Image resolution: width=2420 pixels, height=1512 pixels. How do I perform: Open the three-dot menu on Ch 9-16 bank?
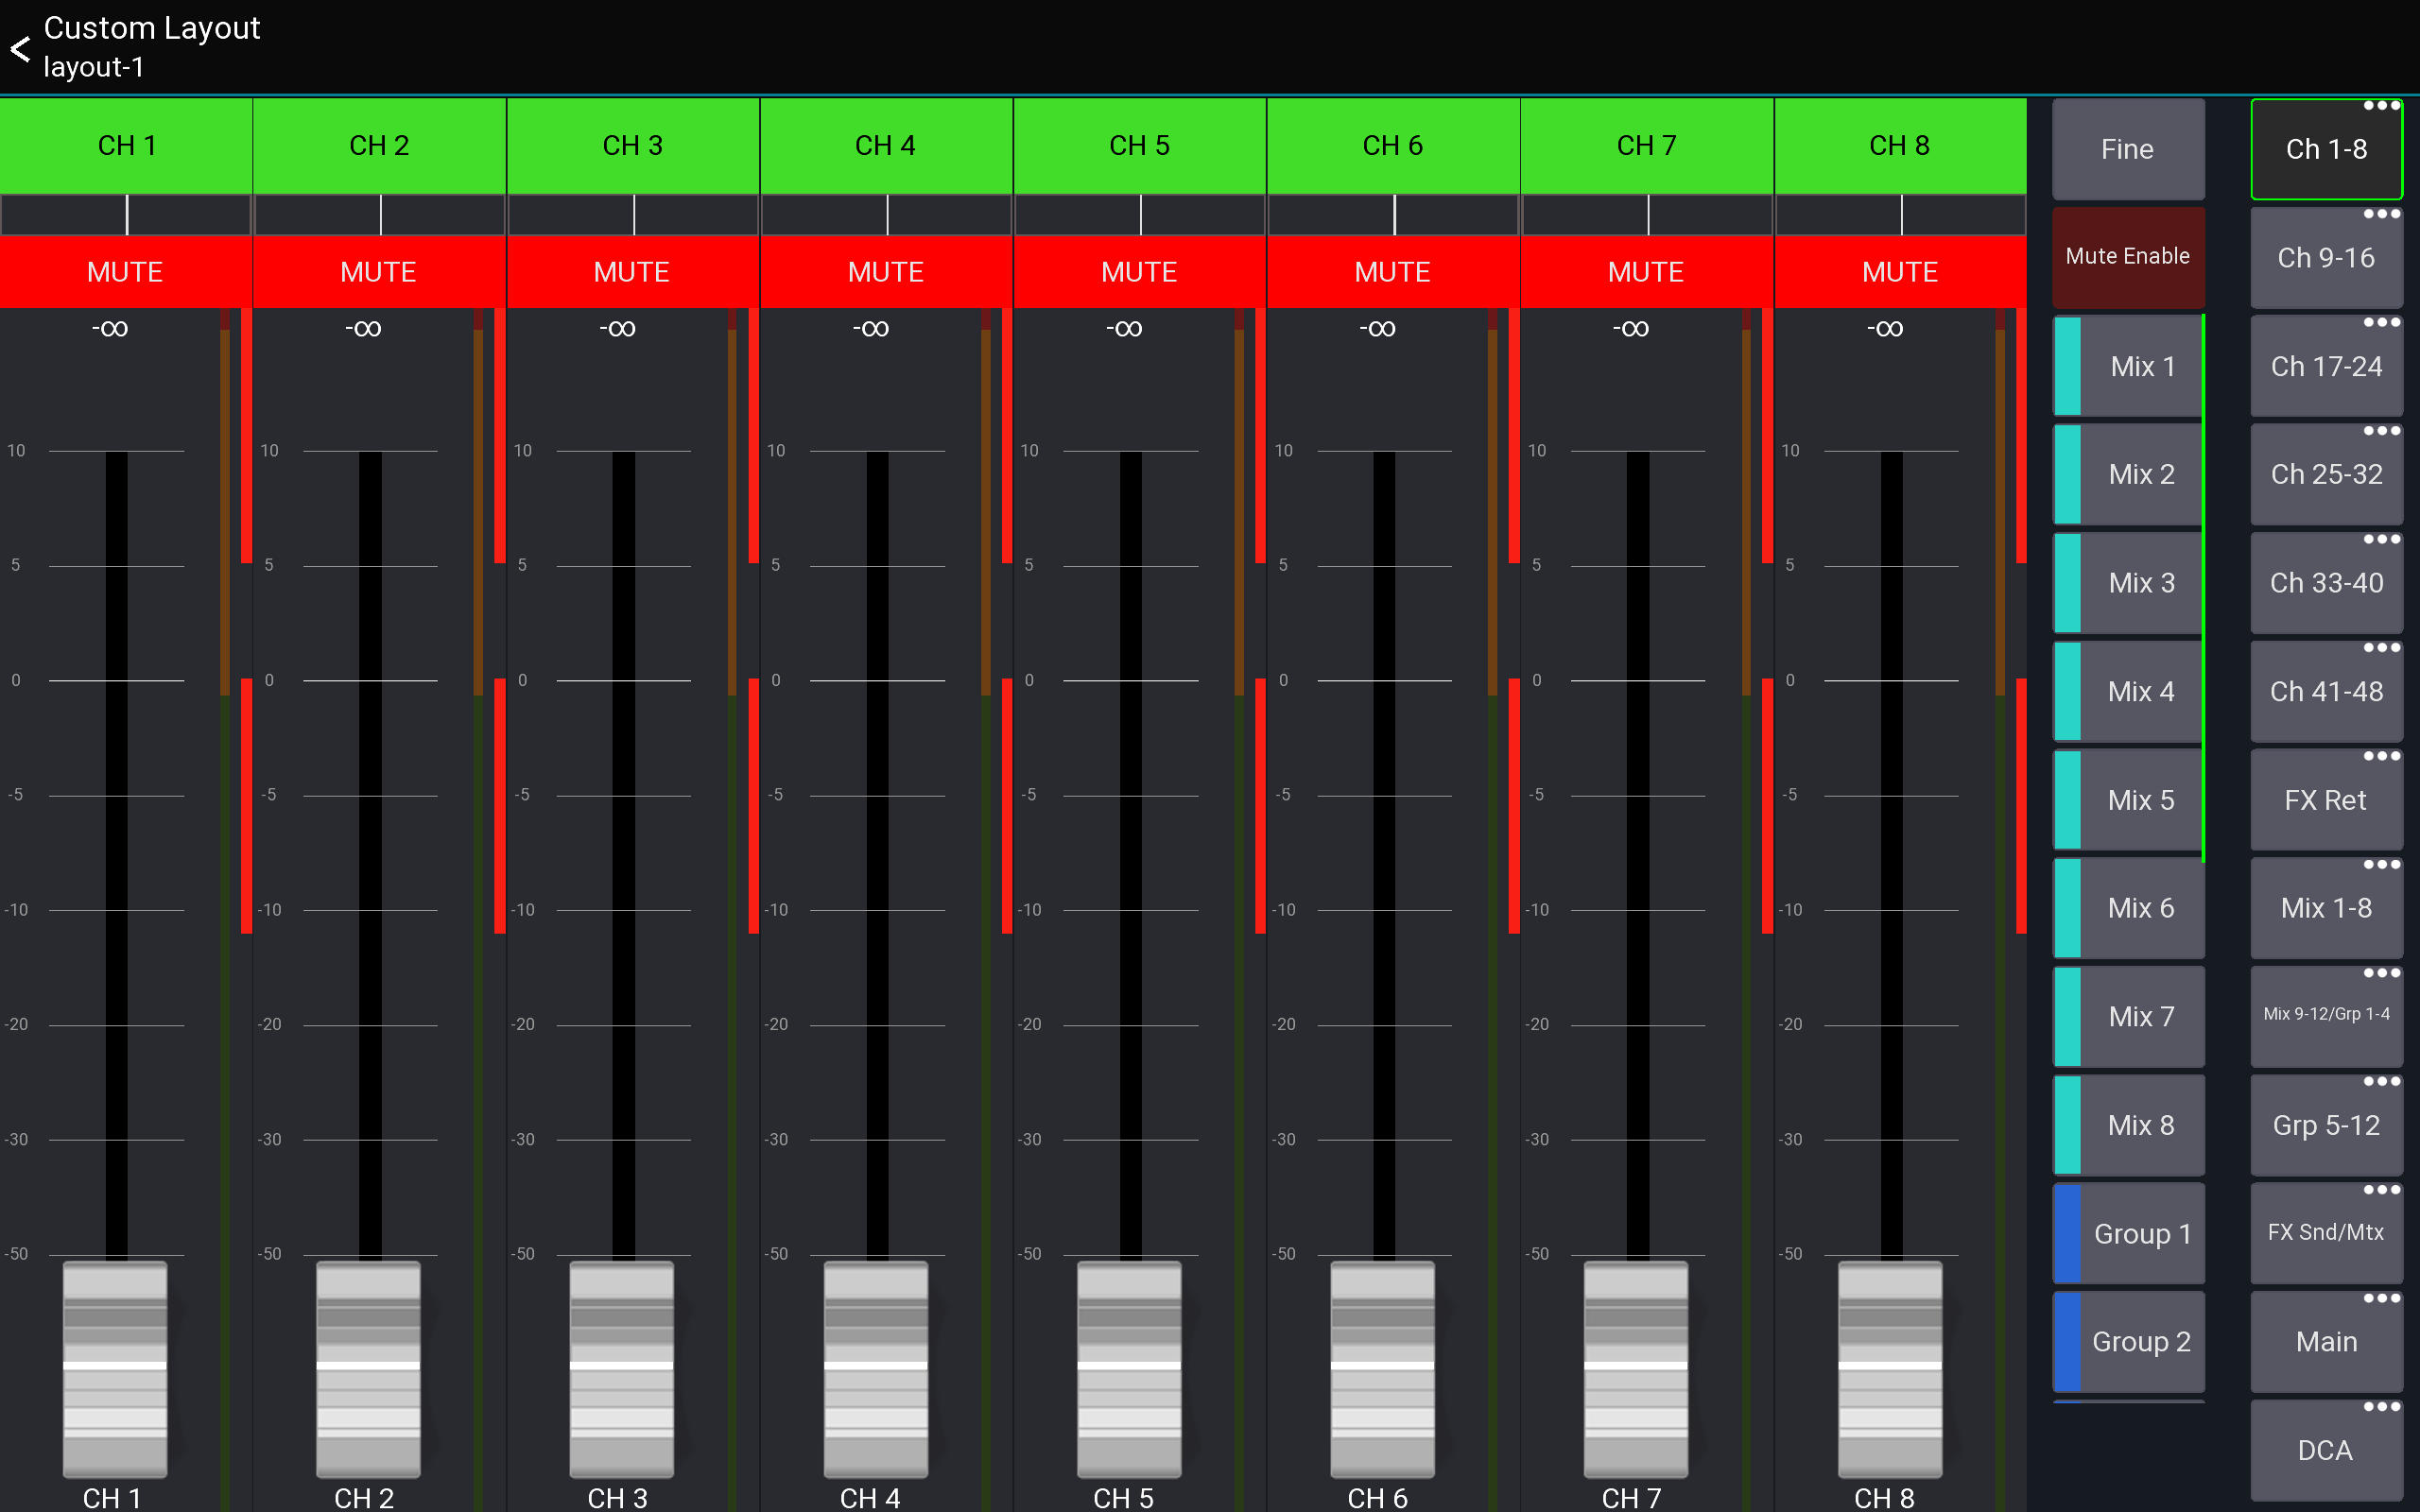click(2384, 213)
